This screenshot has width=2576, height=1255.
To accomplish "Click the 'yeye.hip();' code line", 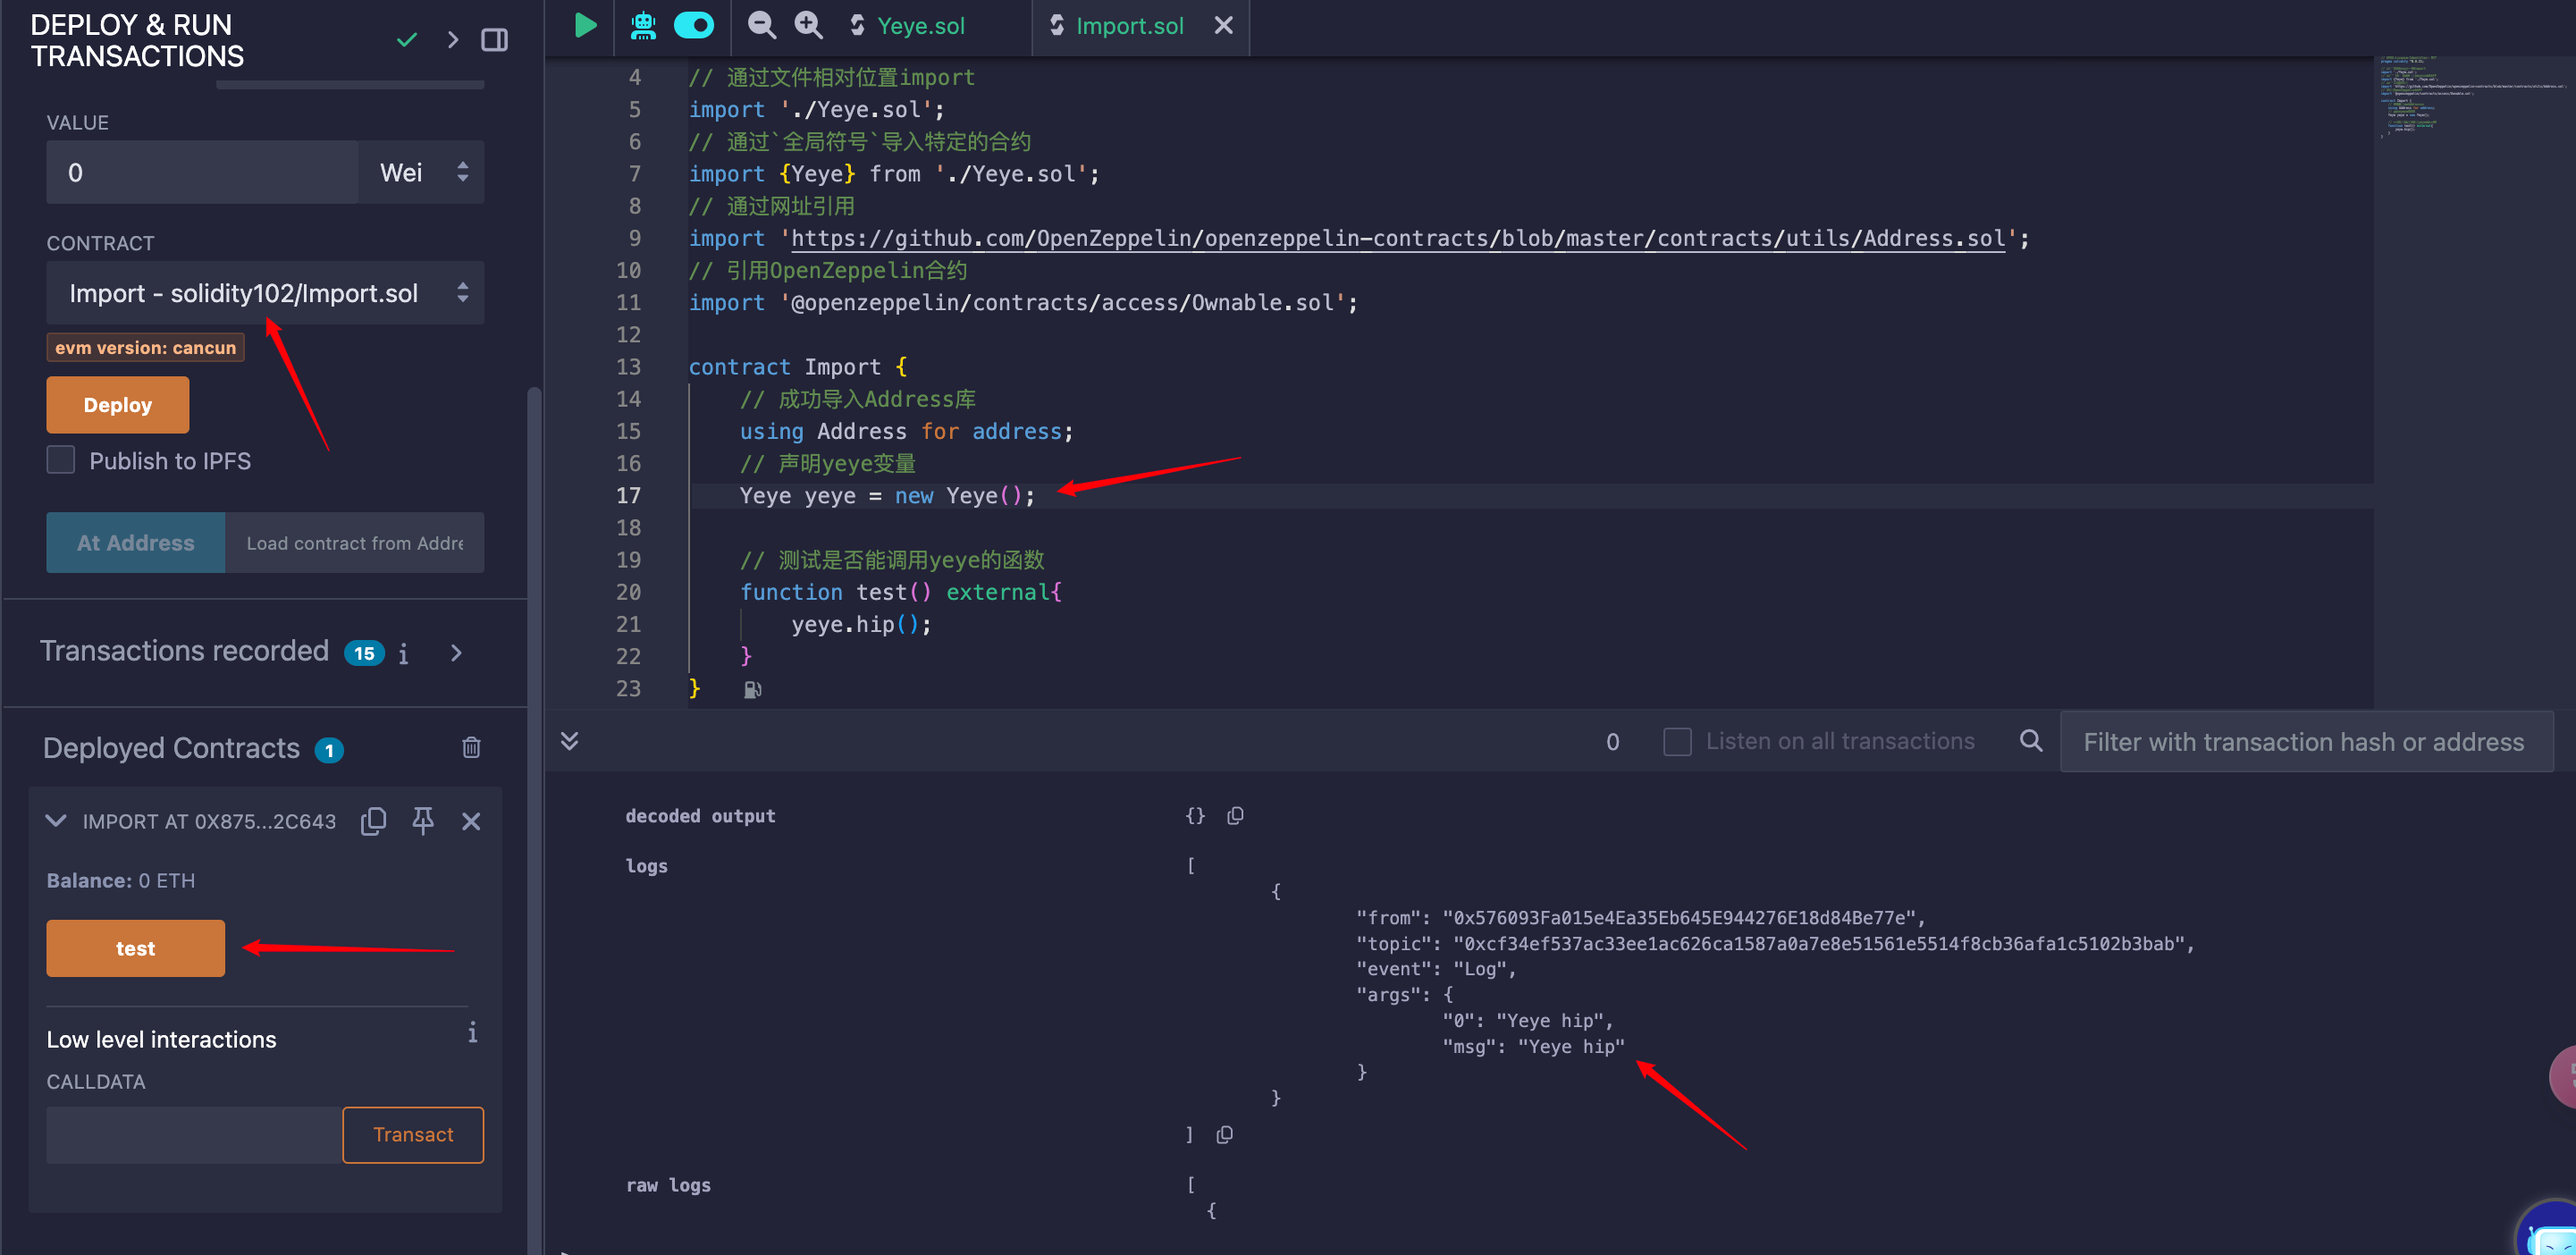I will (x=861, y=624).
